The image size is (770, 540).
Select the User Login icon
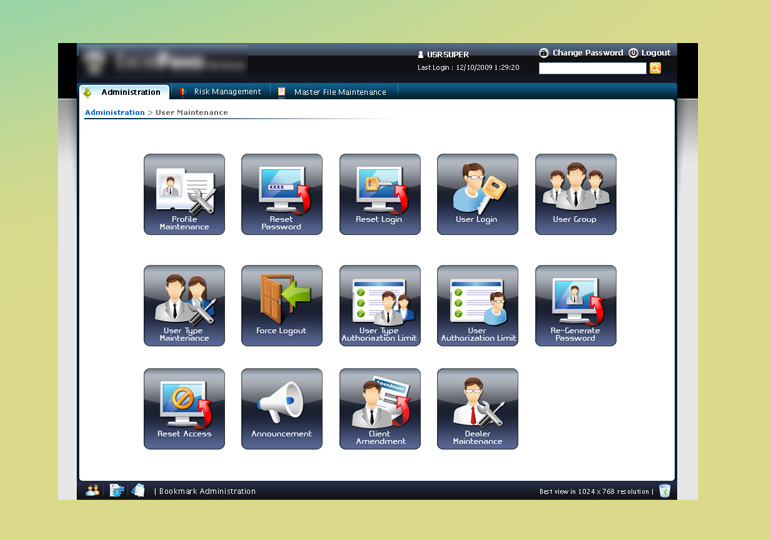477,194
